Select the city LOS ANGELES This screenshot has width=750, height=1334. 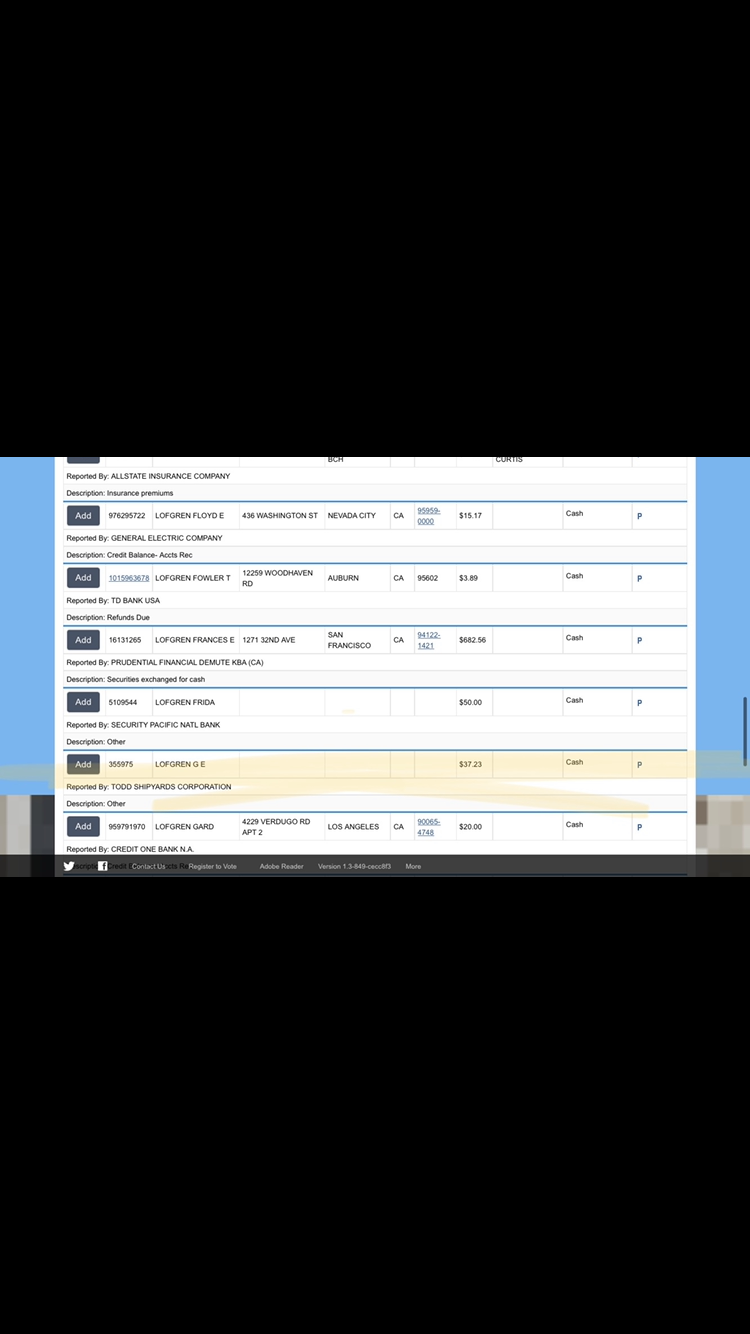coord(354,826)
